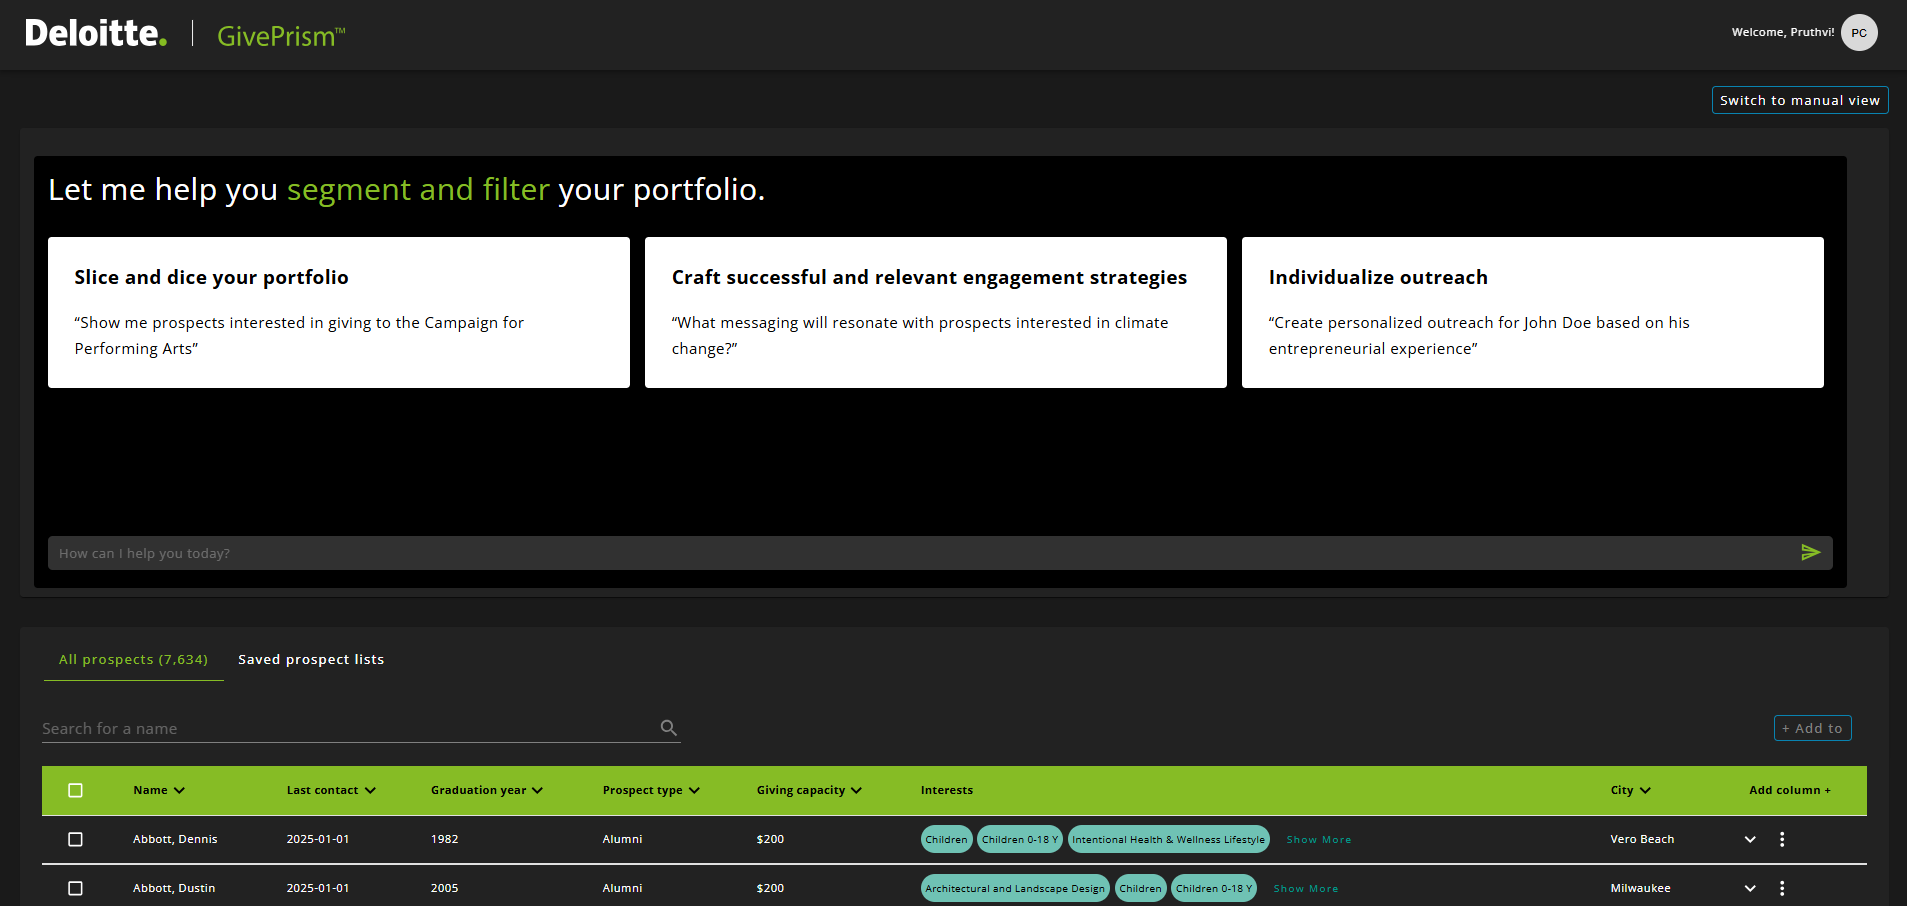Click the Deloitte logo

[x=96, y=34]
